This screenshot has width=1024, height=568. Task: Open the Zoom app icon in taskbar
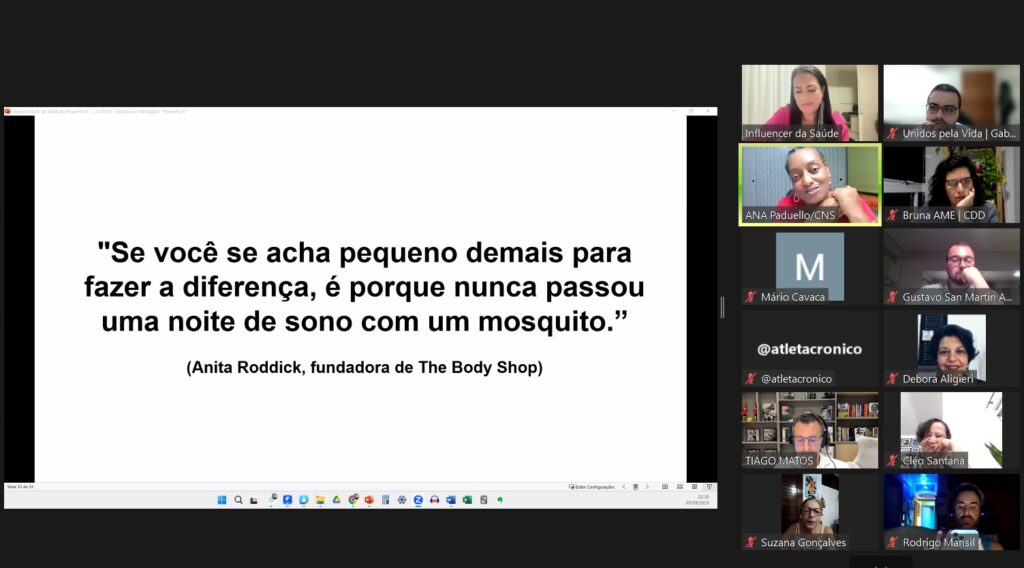418,500
